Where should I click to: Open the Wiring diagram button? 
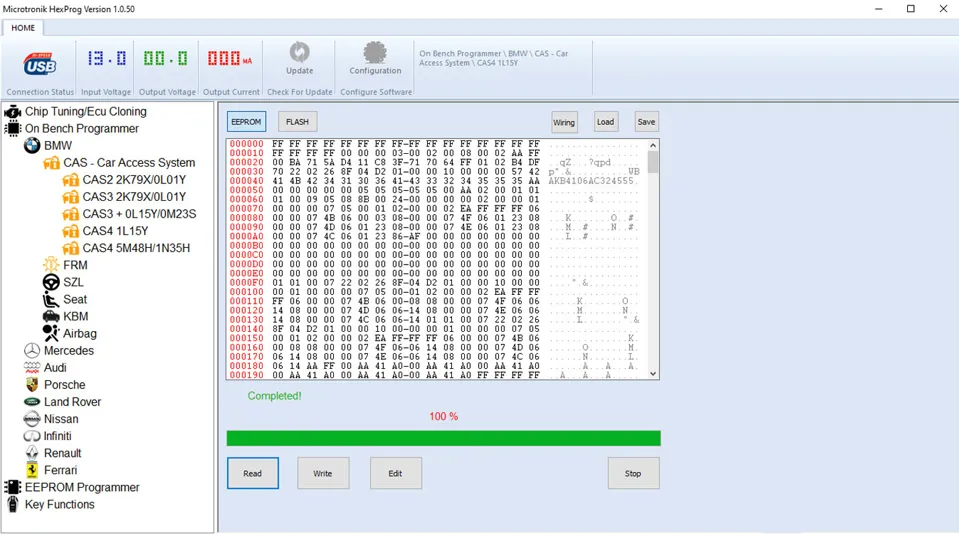click(564, 122)
